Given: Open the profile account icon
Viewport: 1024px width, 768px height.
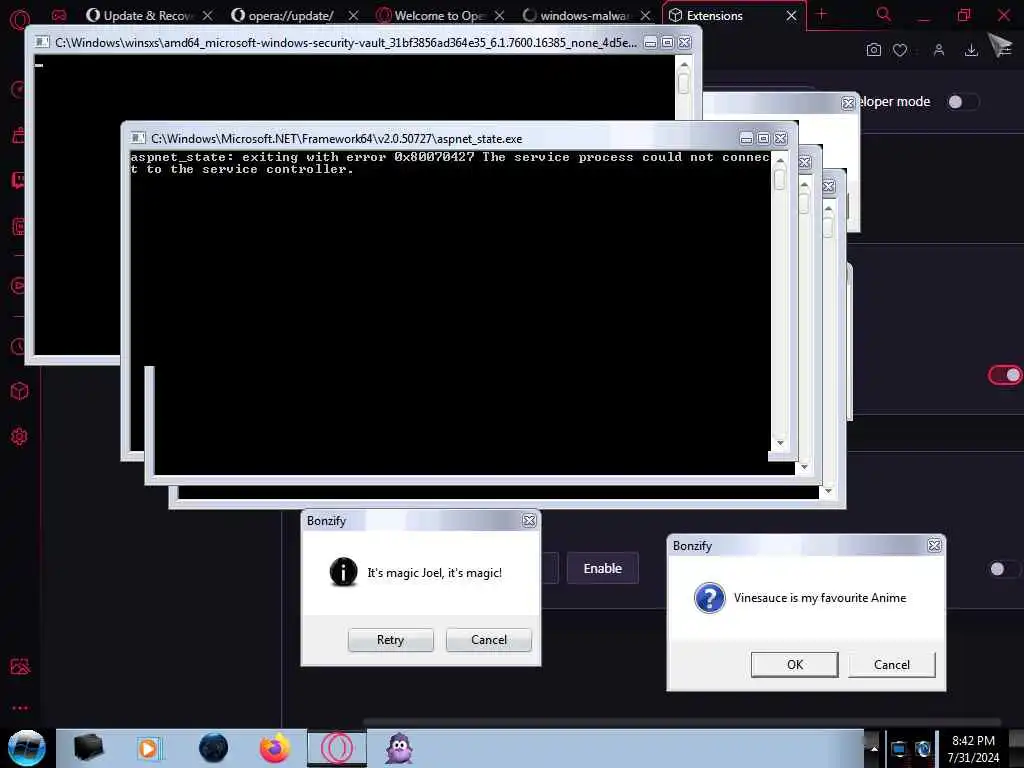Looking at the screenshot, I should [x=938, y=50].
